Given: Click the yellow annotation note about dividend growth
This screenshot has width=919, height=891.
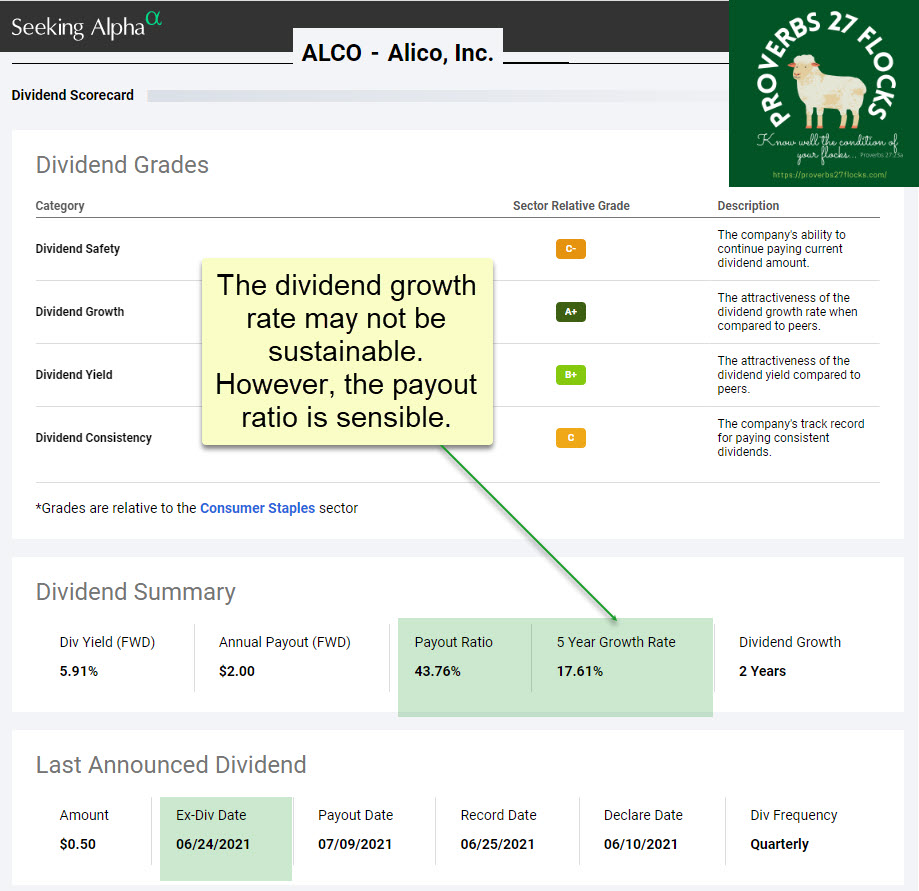Looking at the screenshot, I should (x=347, y=351).
